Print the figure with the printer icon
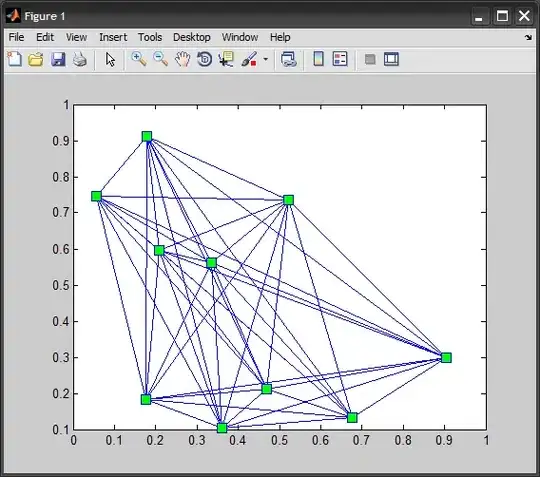Viewport: 540px width, 477px height. (80, 59)
